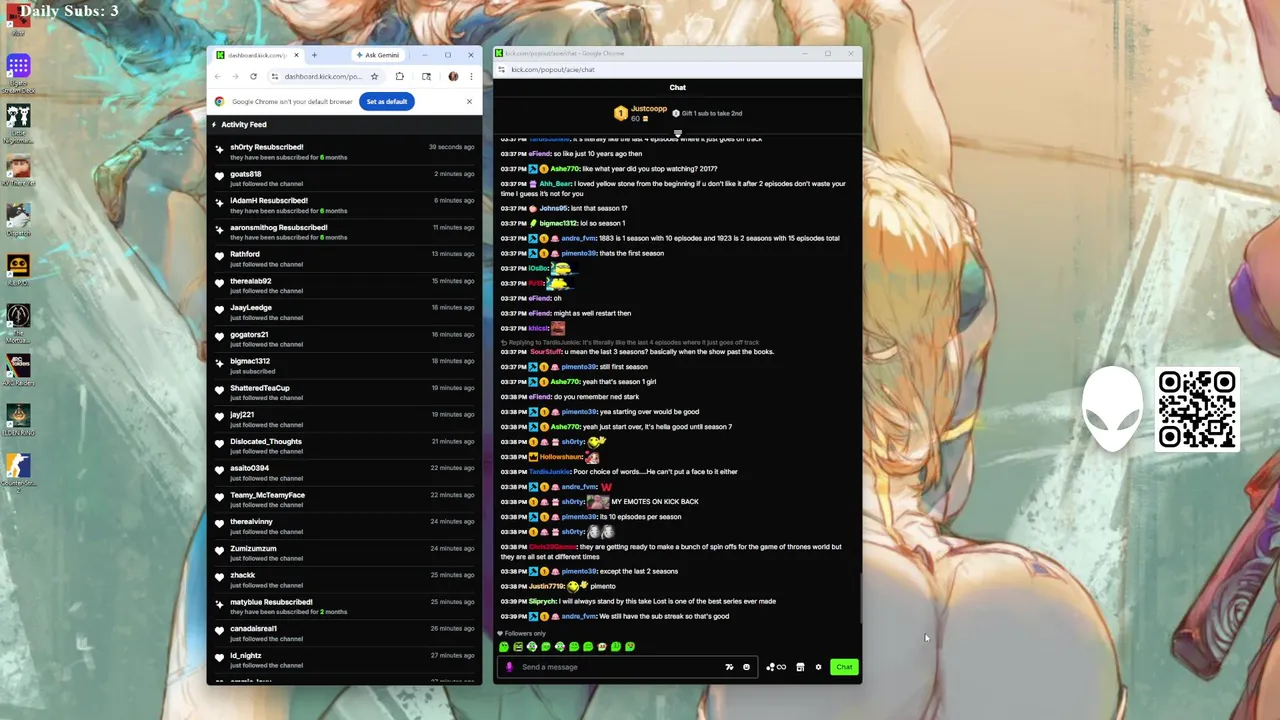Screen dimensions: 1280x720
Task: Open chat settings gear icon
Action: point(818,667)
